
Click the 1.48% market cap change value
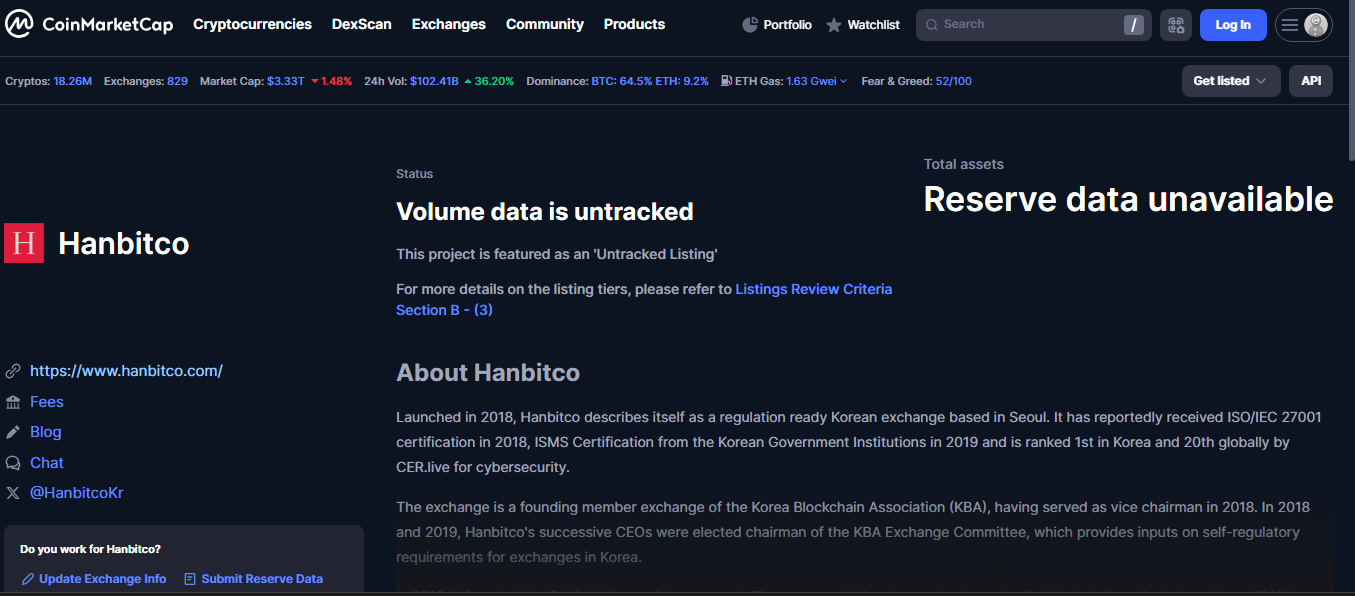click(336, 81)
